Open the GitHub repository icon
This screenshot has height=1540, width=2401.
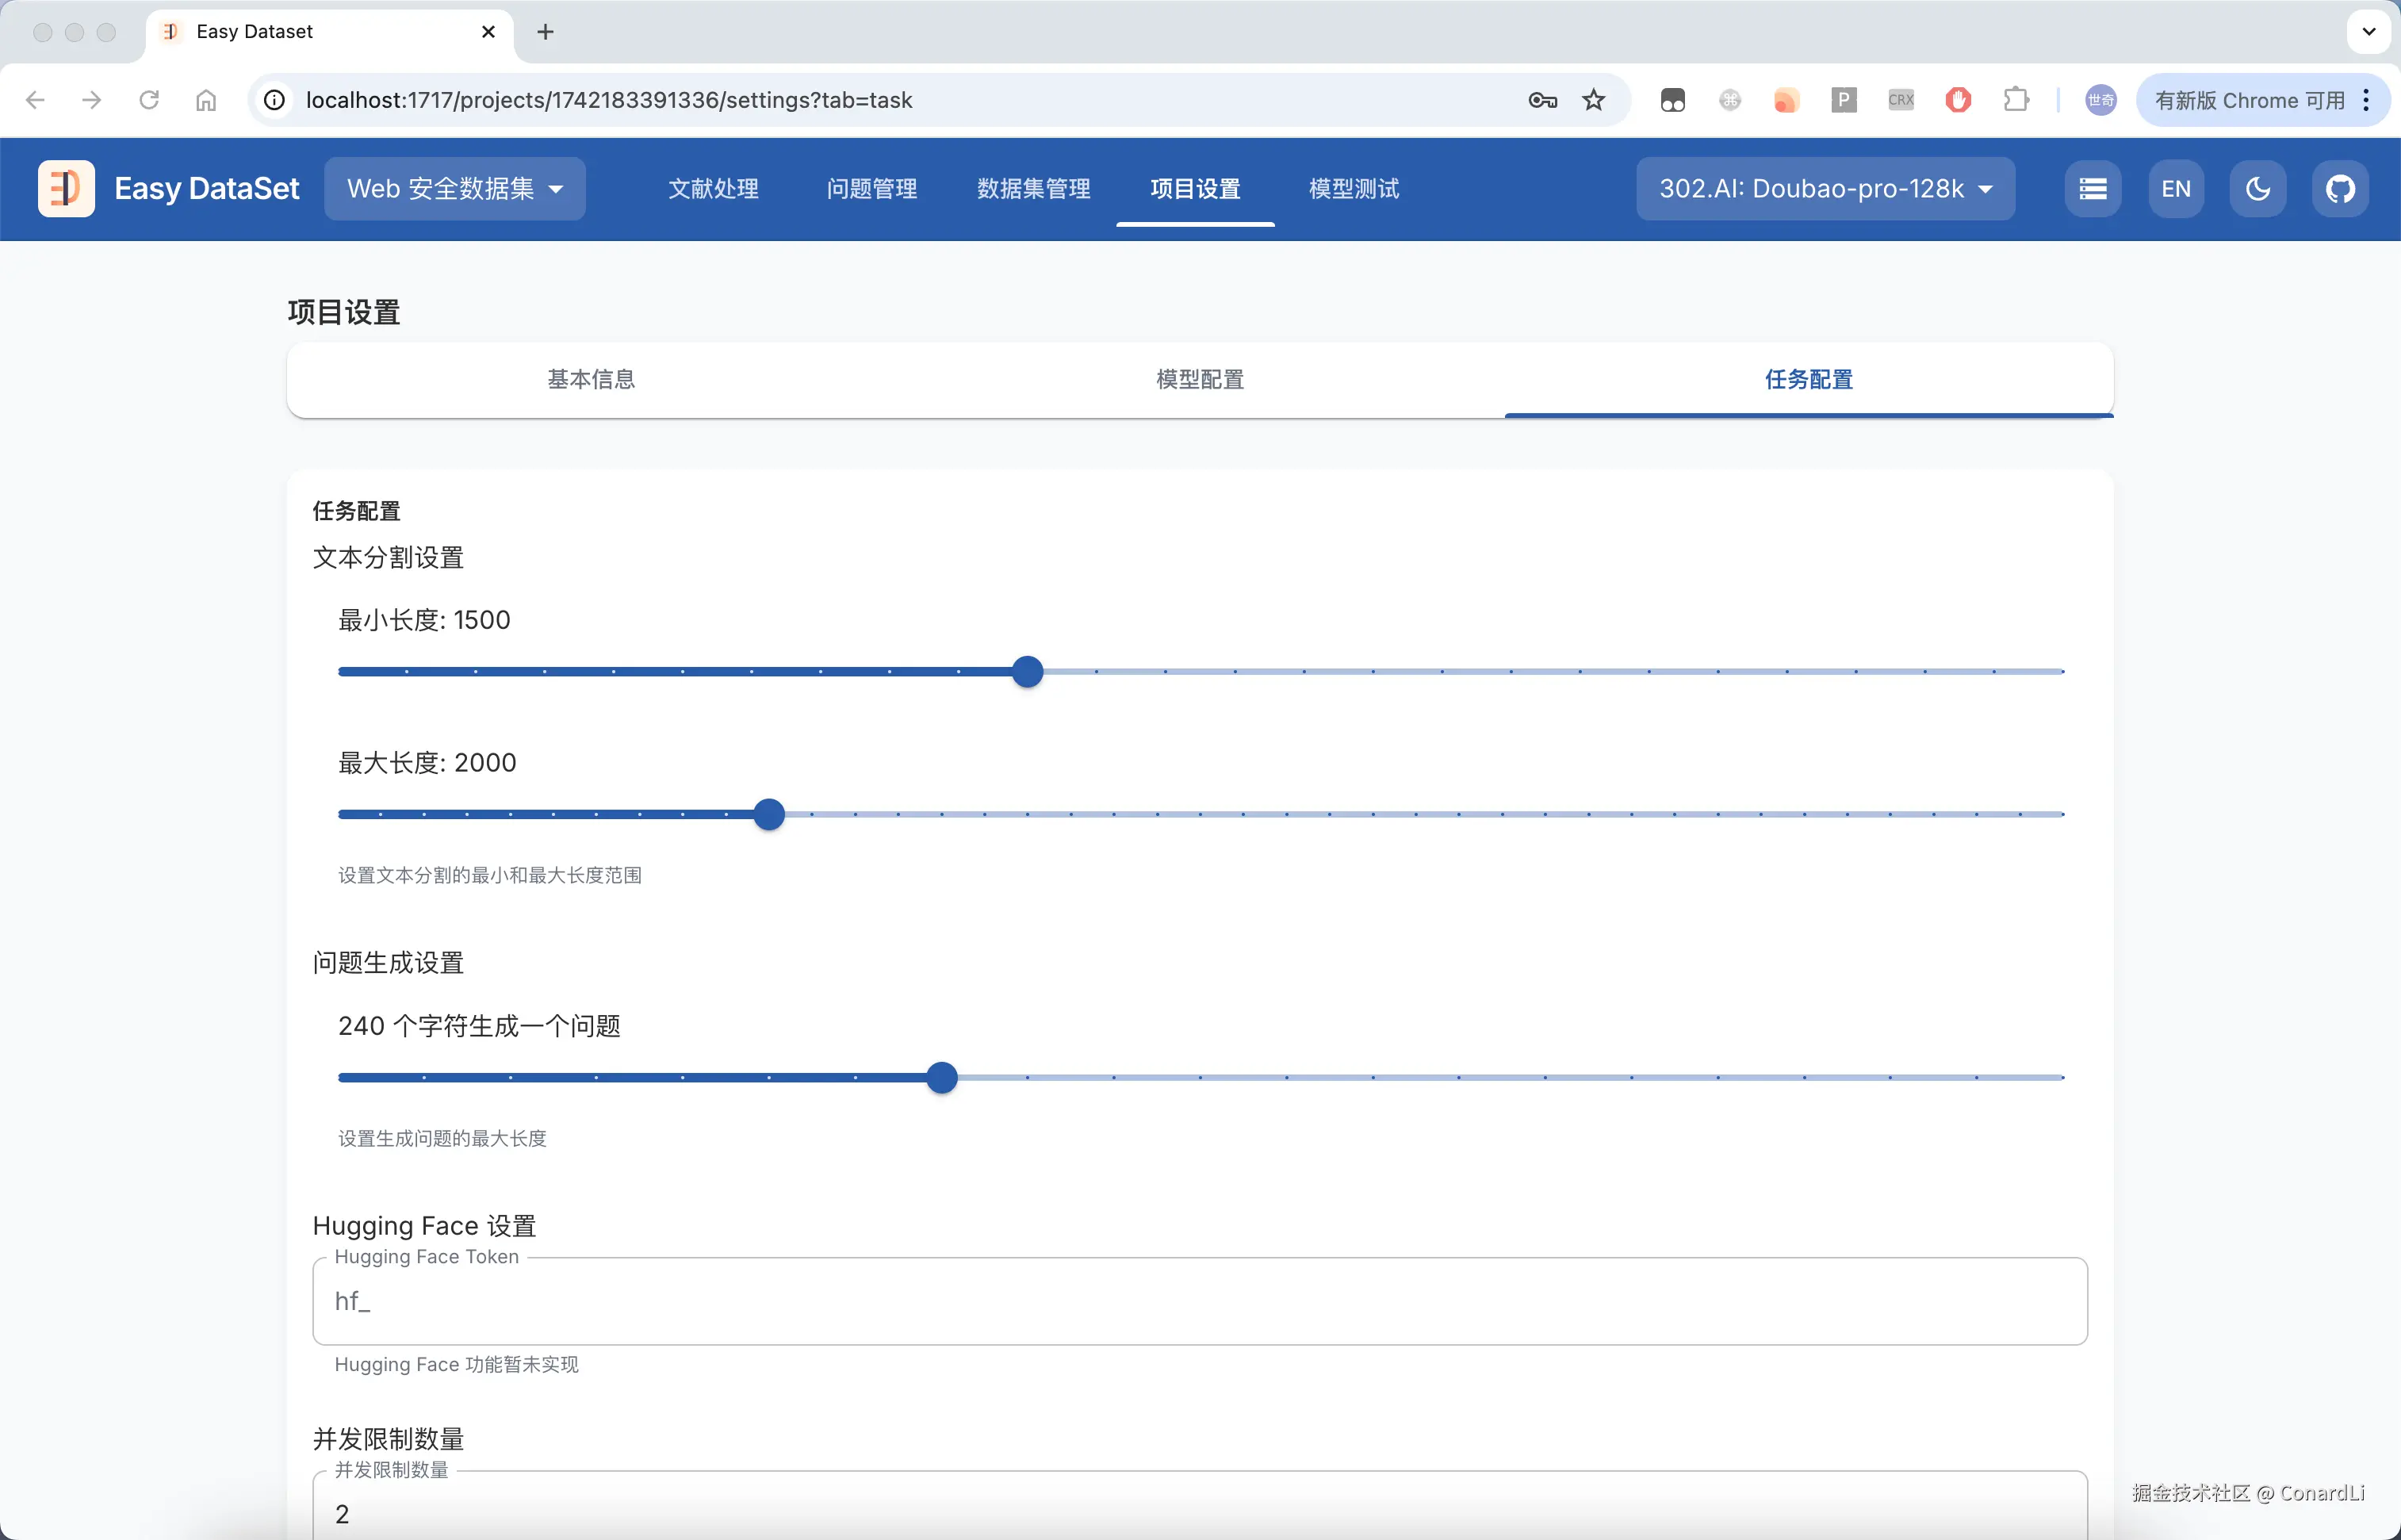point(2339,188)
